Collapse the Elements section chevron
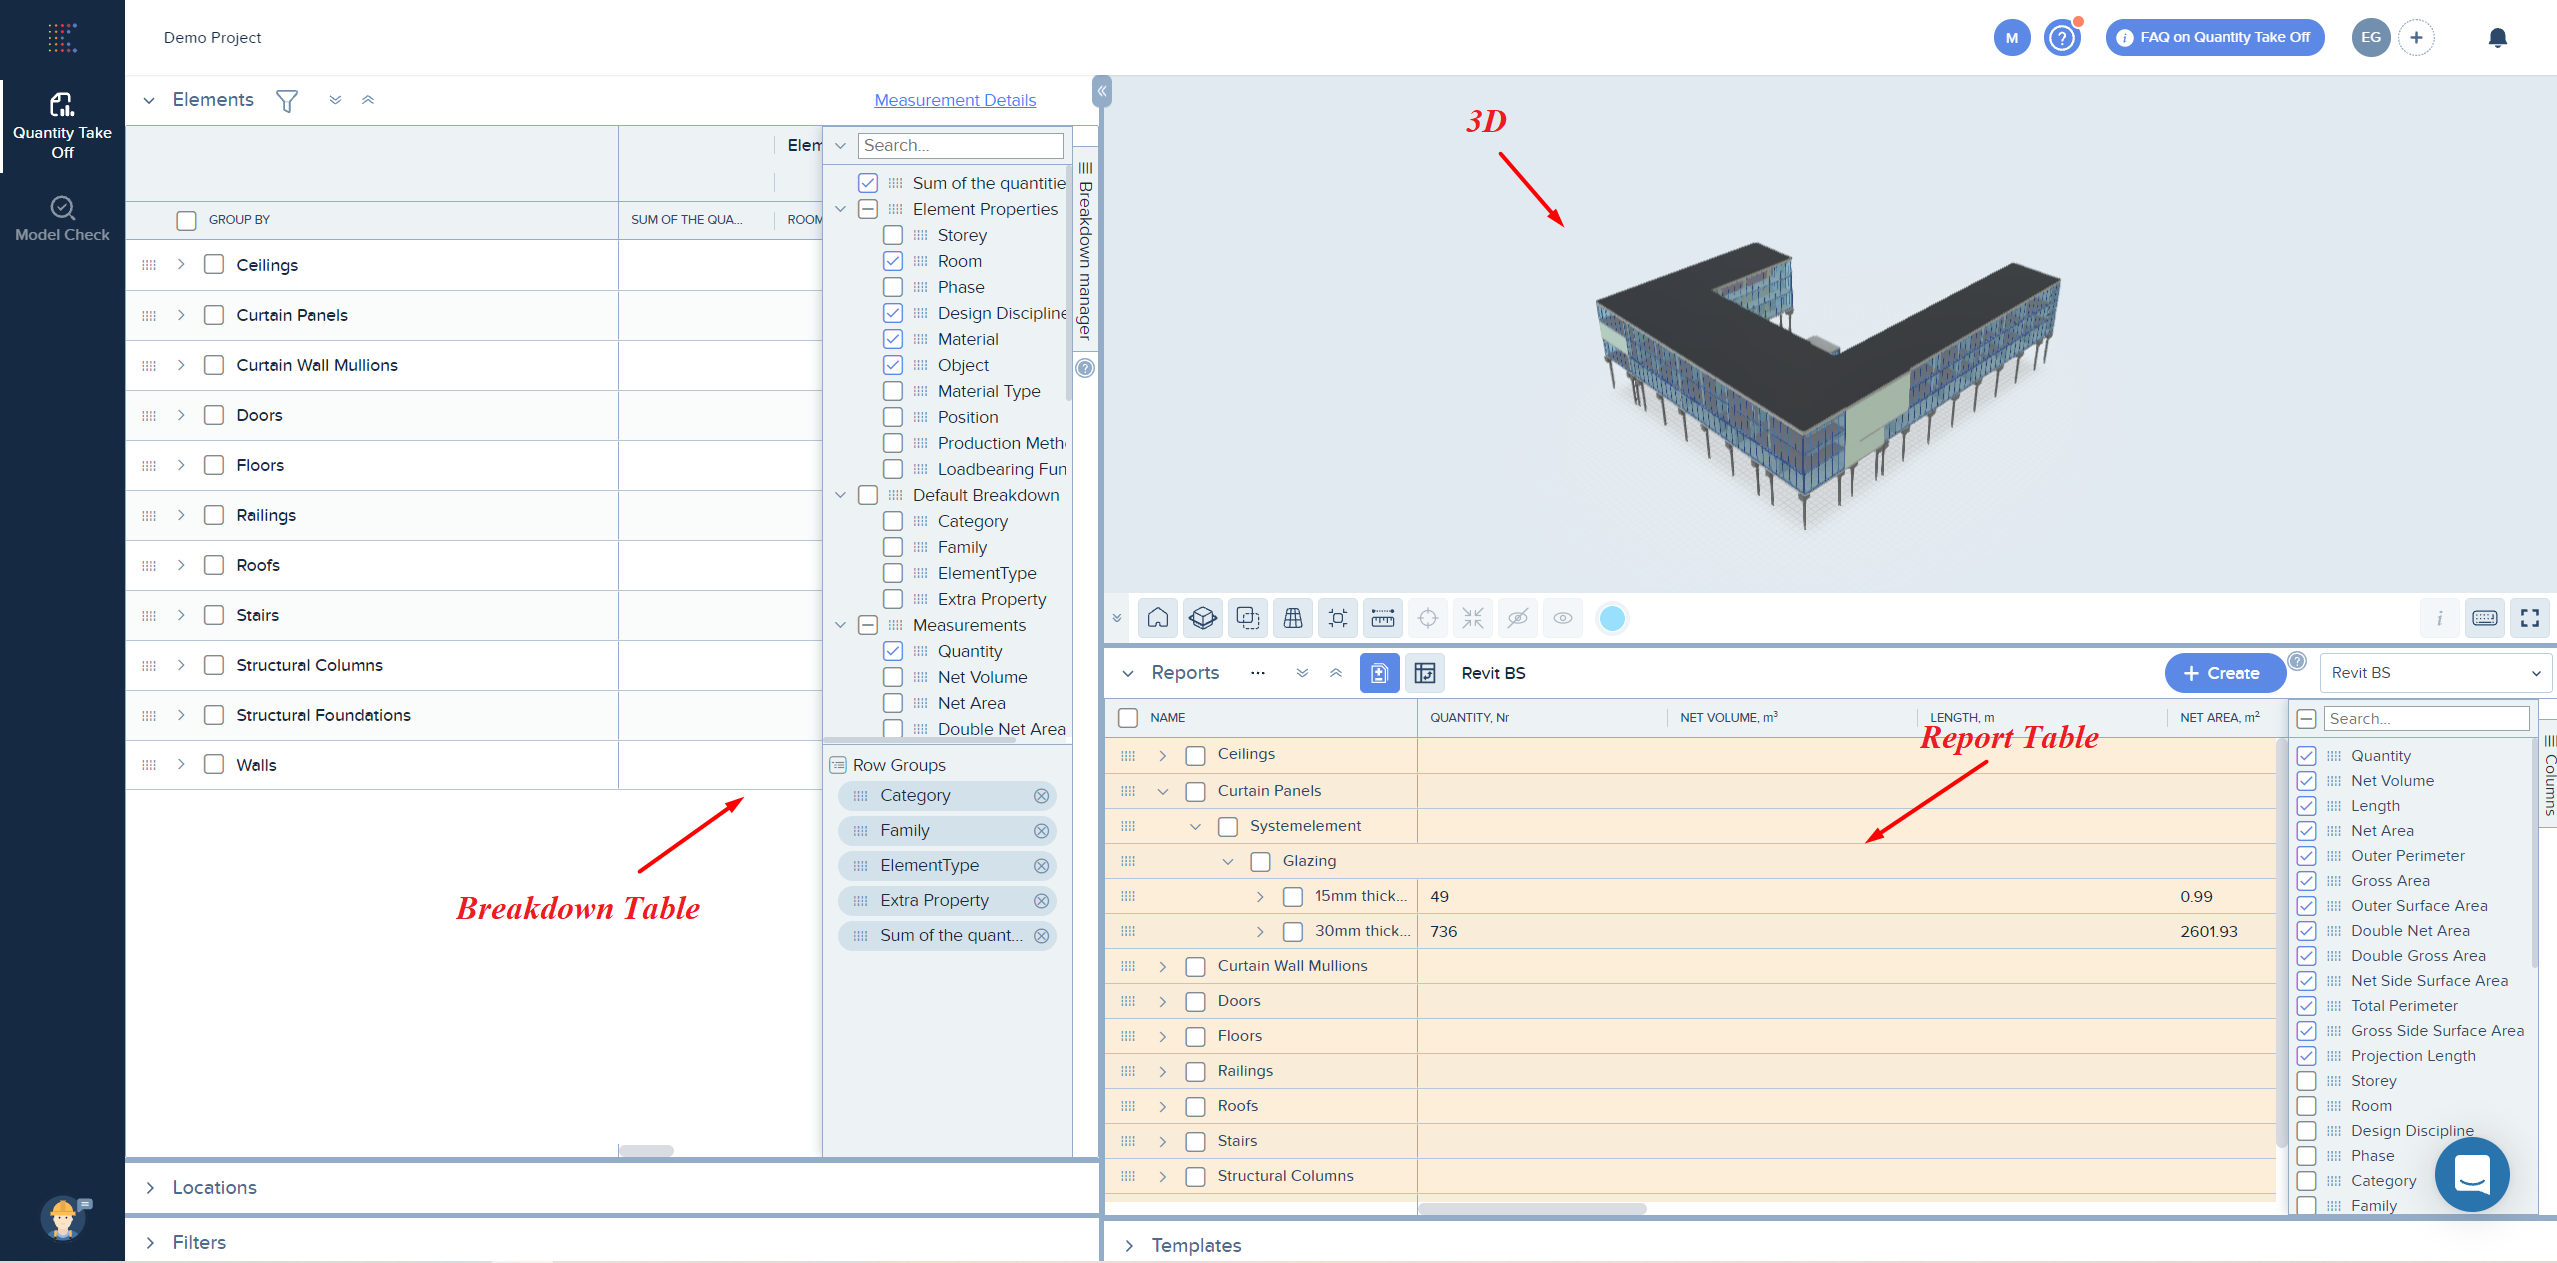Viewport: 2557px width, 1263px height. tap(149, 100)
